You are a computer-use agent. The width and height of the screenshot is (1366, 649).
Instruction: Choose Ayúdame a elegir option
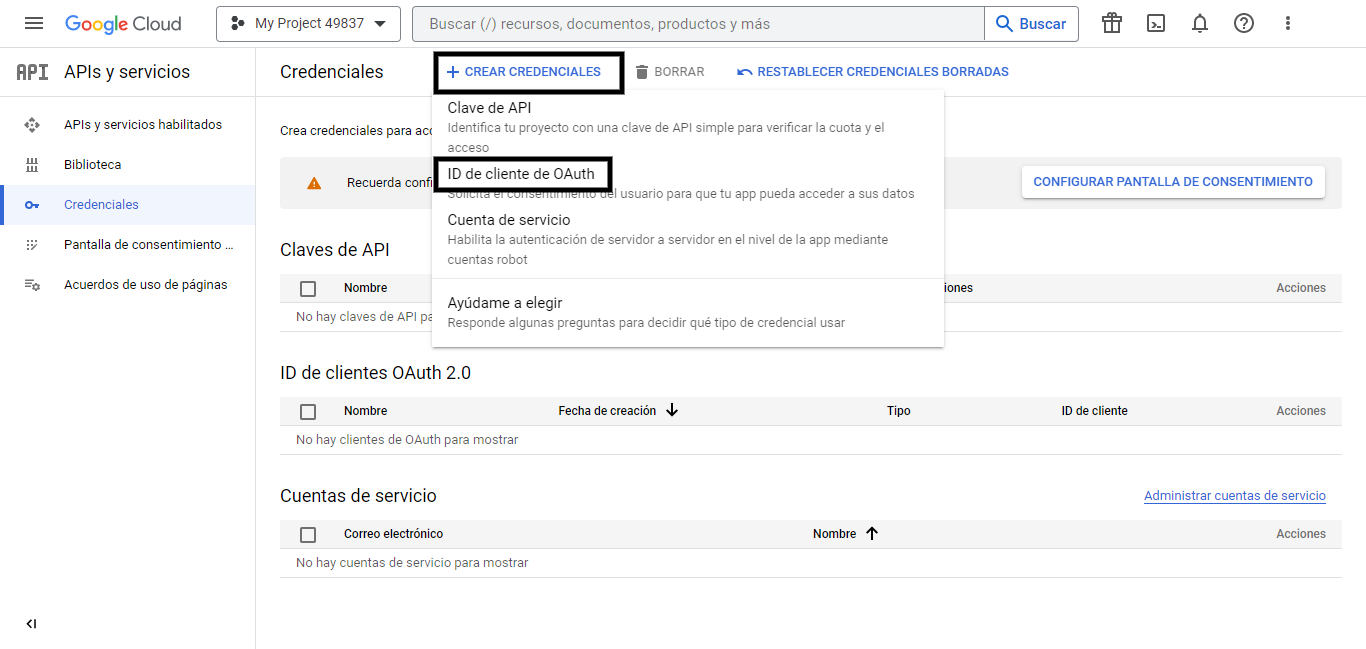click(688, 312)
